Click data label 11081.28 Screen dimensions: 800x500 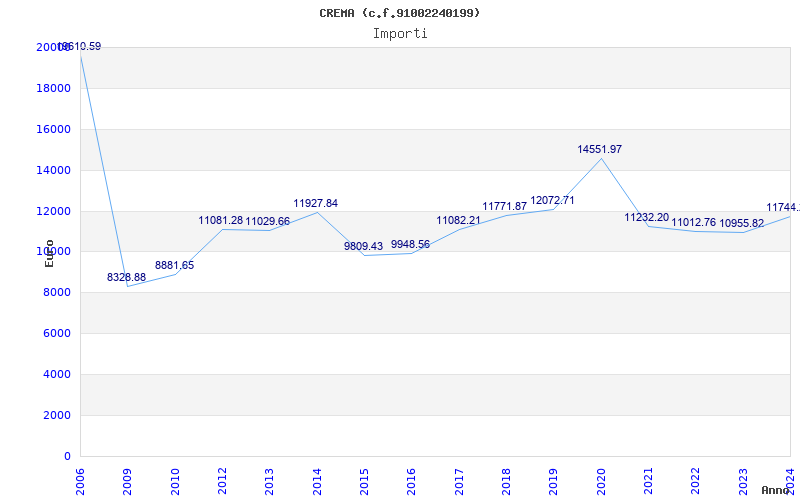click(220, 220)
